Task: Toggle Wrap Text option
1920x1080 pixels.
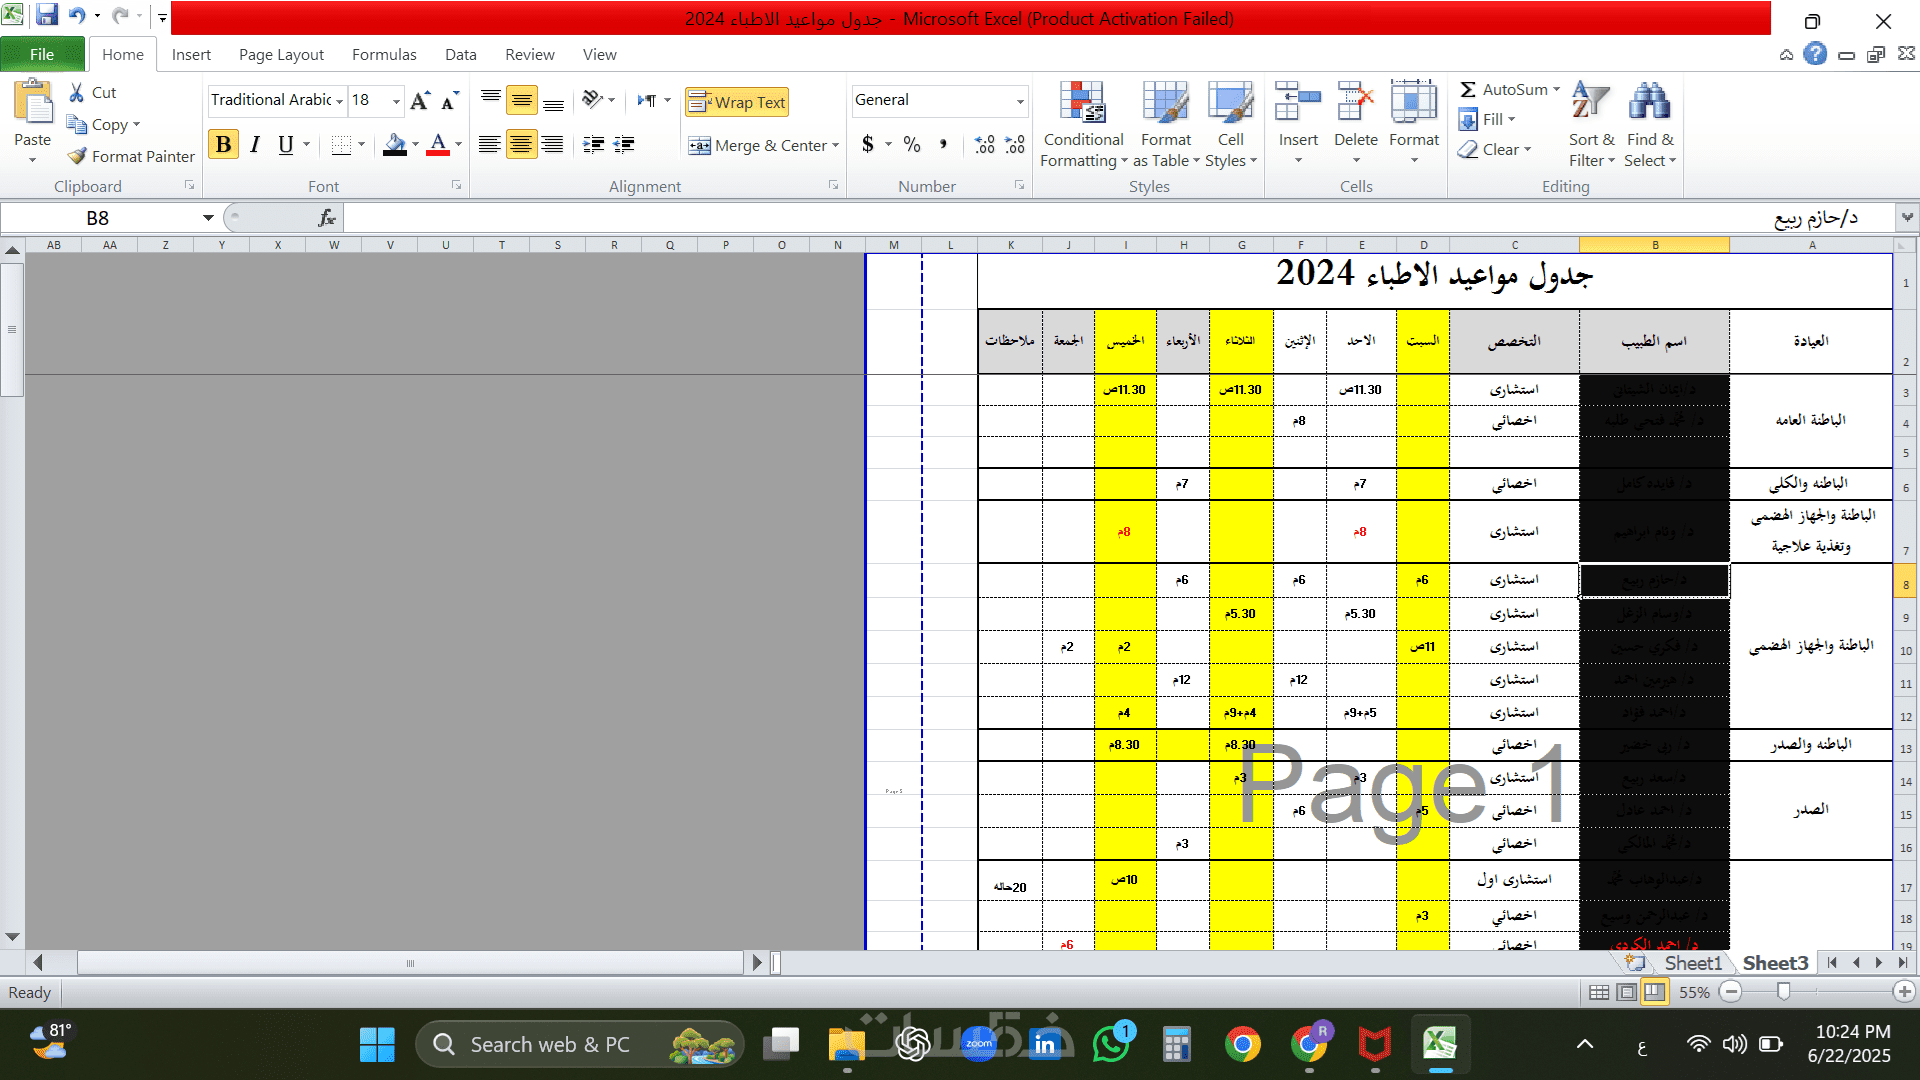Action: click(737, 102)
